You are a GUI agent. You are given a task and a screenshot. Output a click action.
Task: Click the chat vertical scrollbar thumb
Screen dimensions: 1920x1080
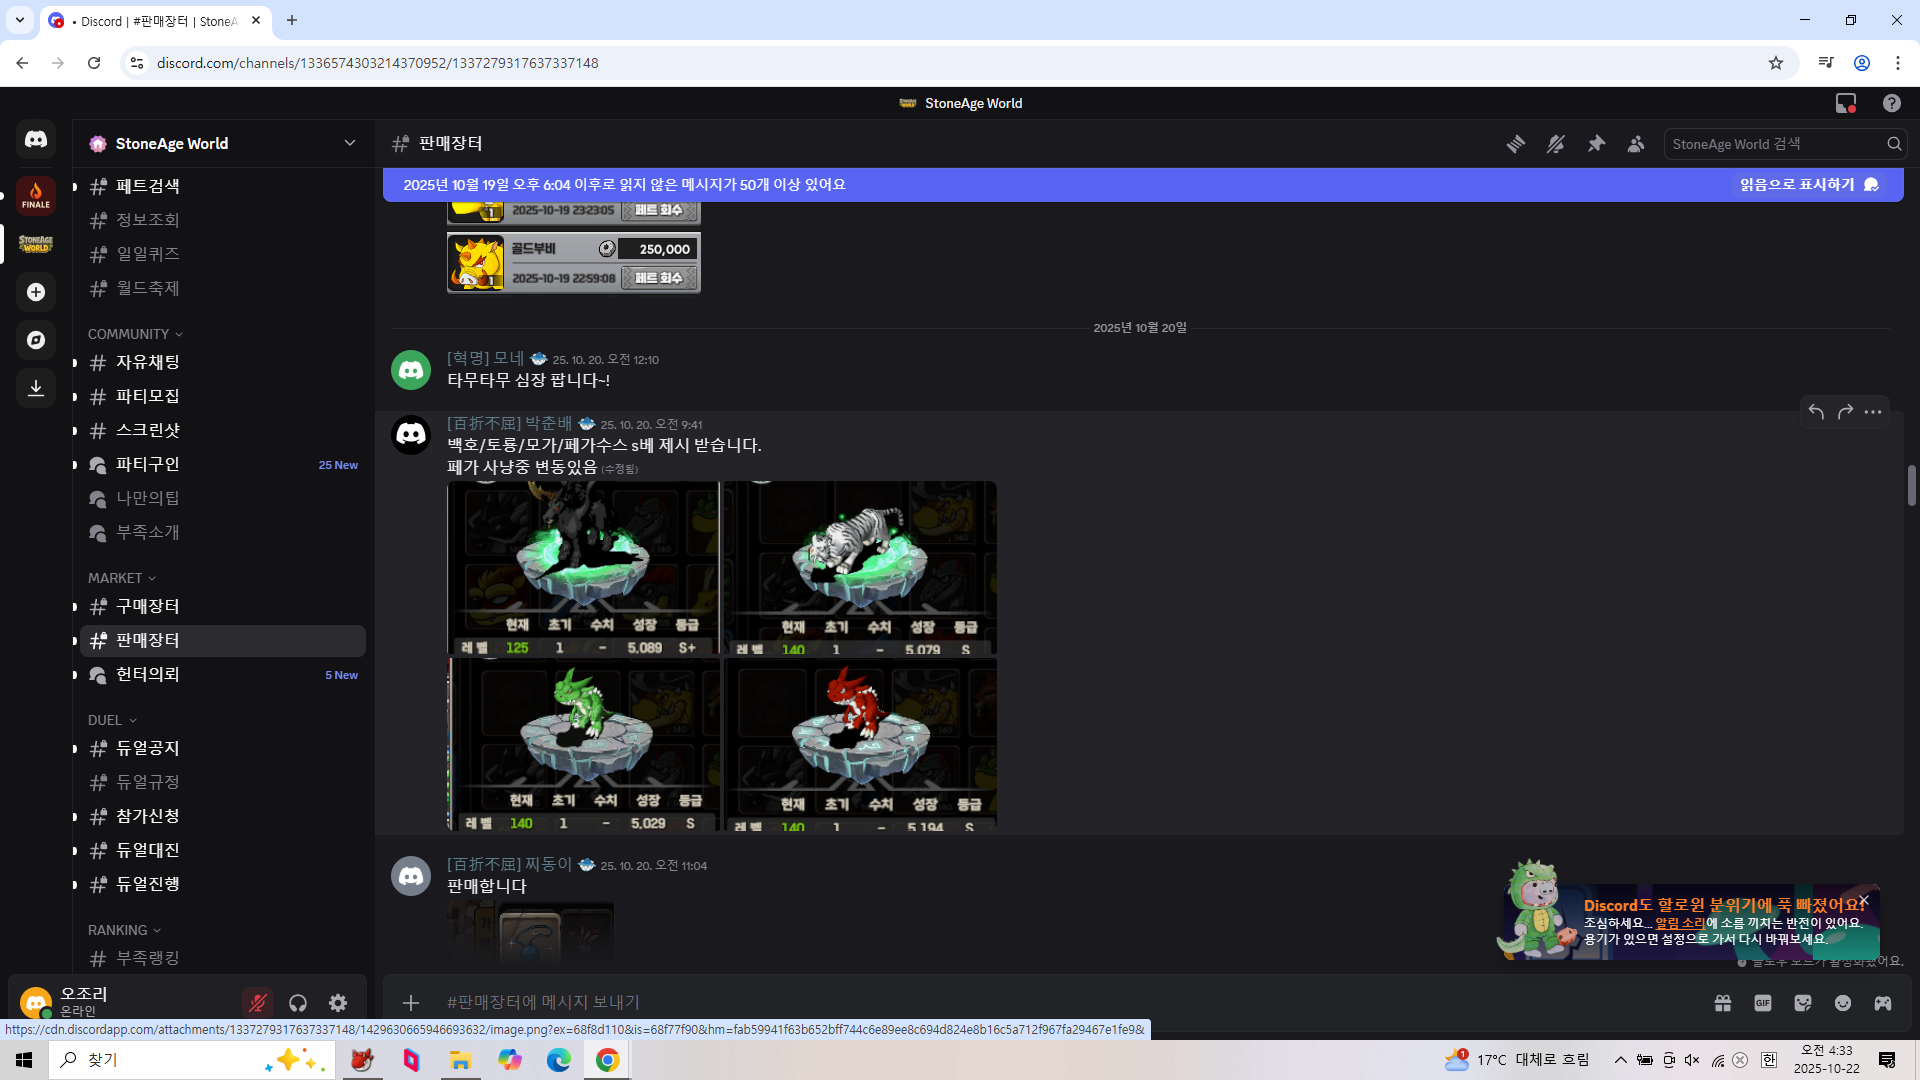(x=1911, y=486)
